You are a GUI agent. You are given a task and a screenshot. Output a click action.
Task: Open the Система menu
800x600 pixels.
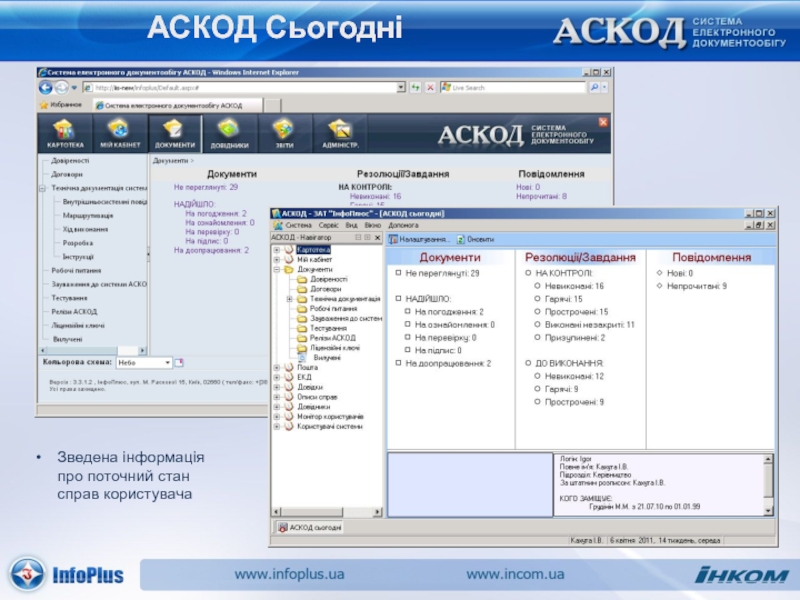tap(298, 225)
